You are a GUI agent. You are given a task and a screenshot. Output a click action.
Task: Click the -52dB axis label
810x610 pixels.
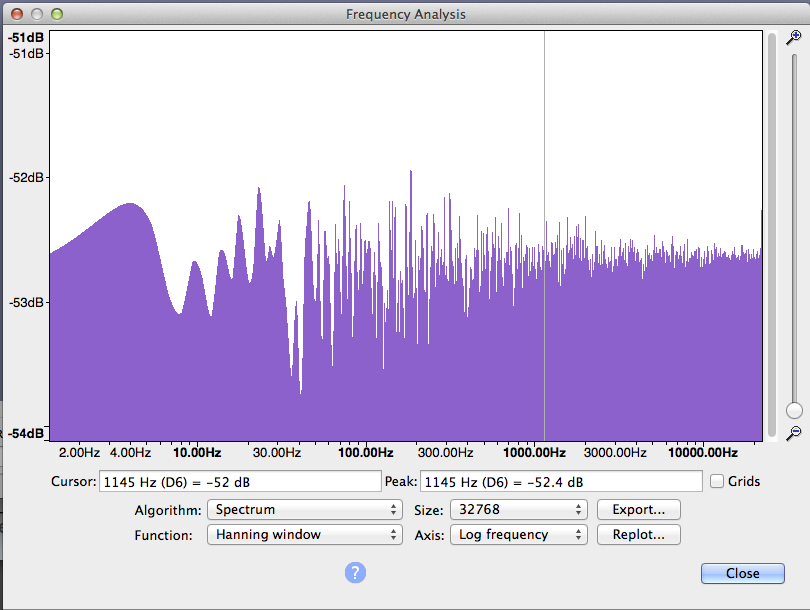pos(26,178)
